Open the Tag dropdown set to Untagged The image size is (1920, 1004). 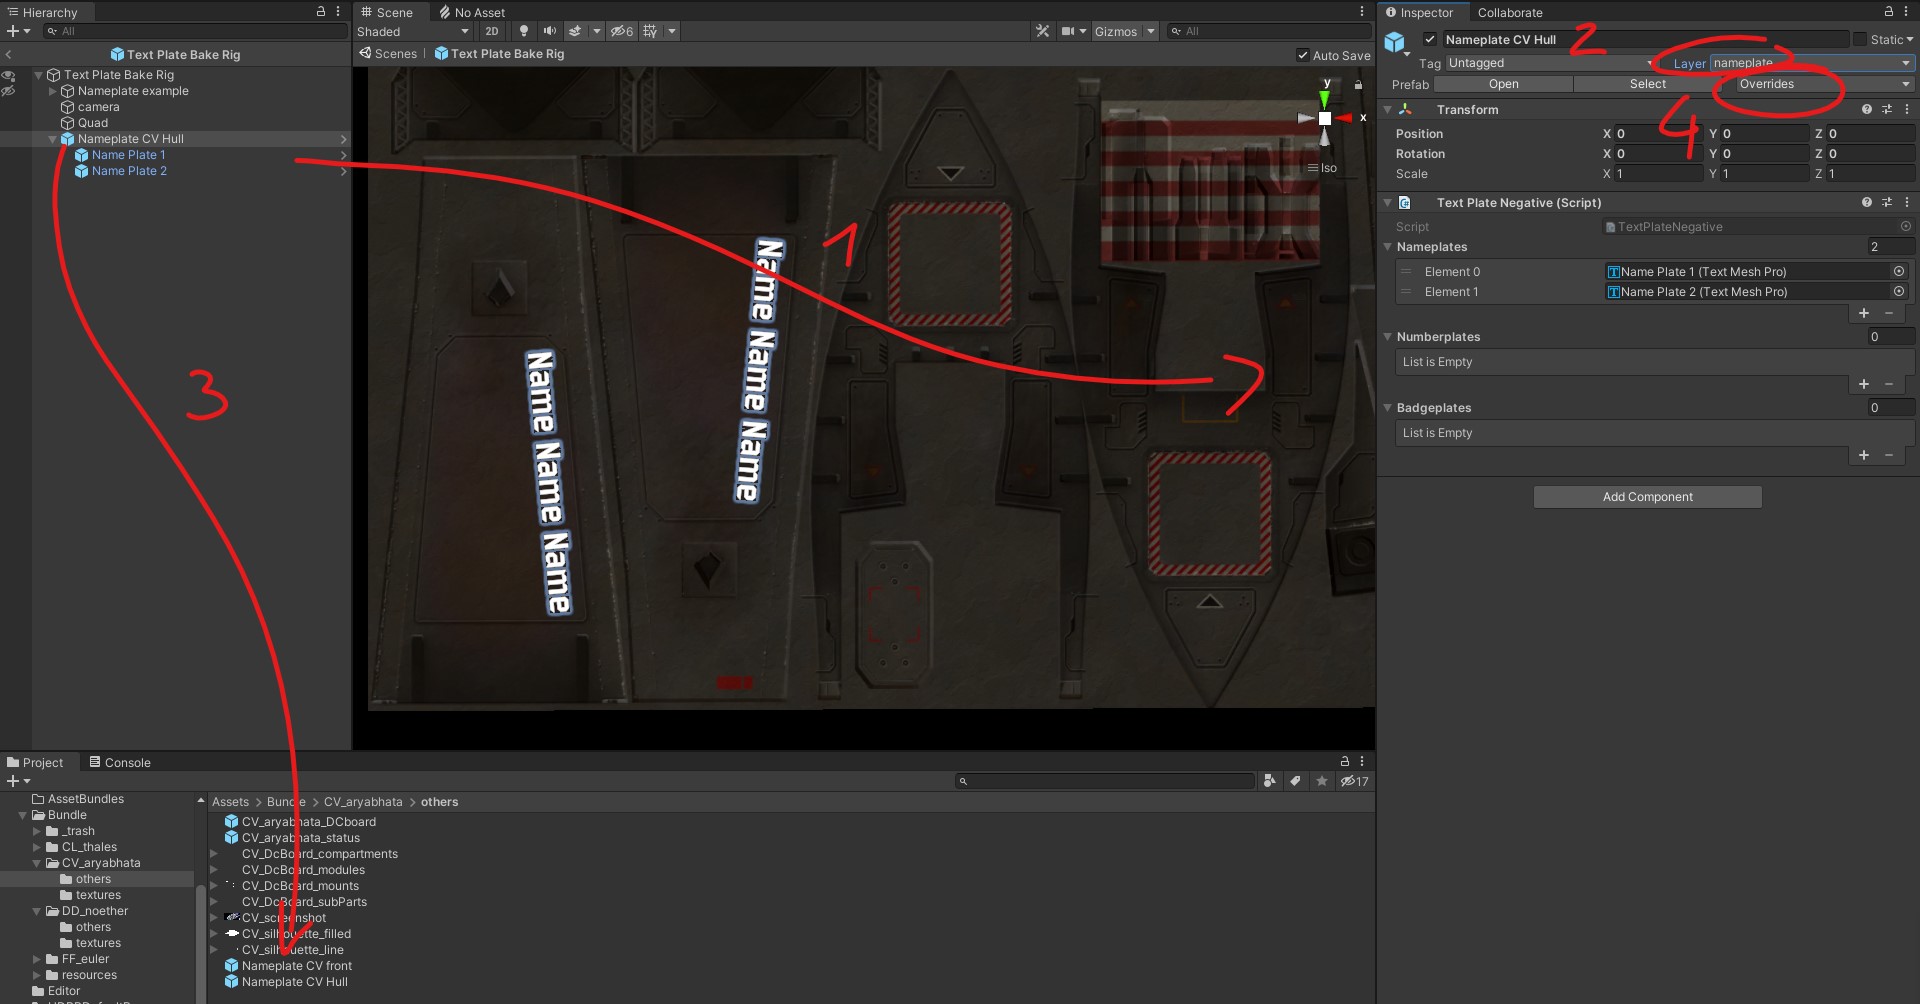[1549, 63]
